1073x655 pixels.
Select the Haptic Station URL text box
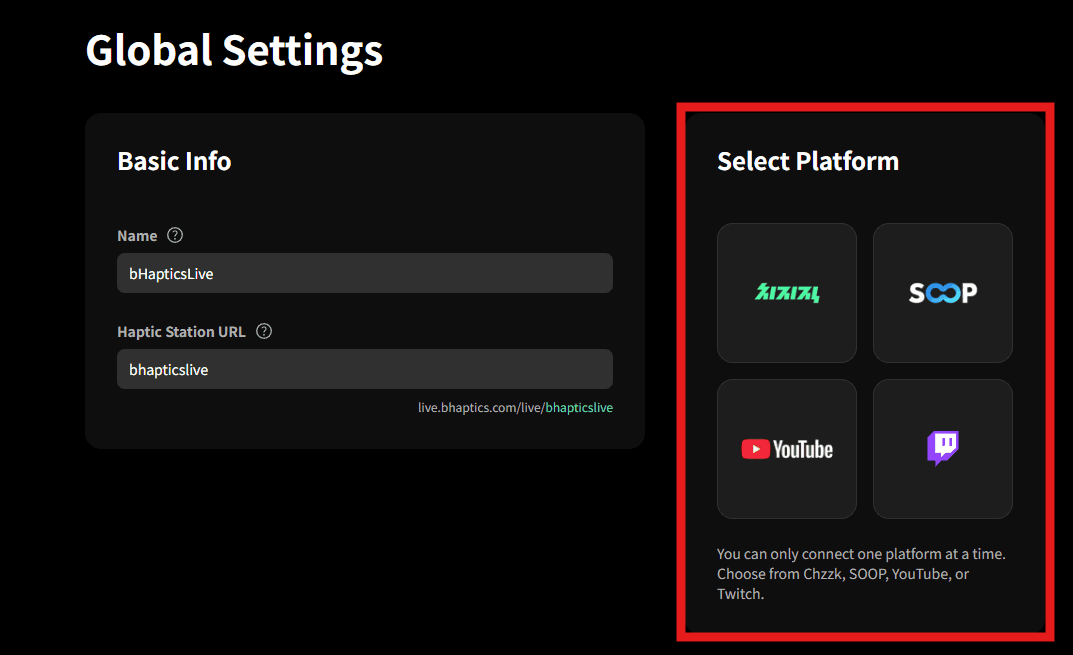364,369
